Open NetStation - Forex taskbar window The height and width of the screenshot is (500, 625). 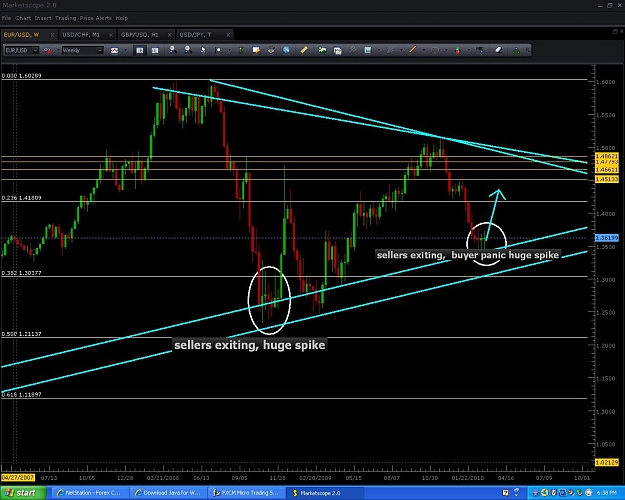pos(91,493)
